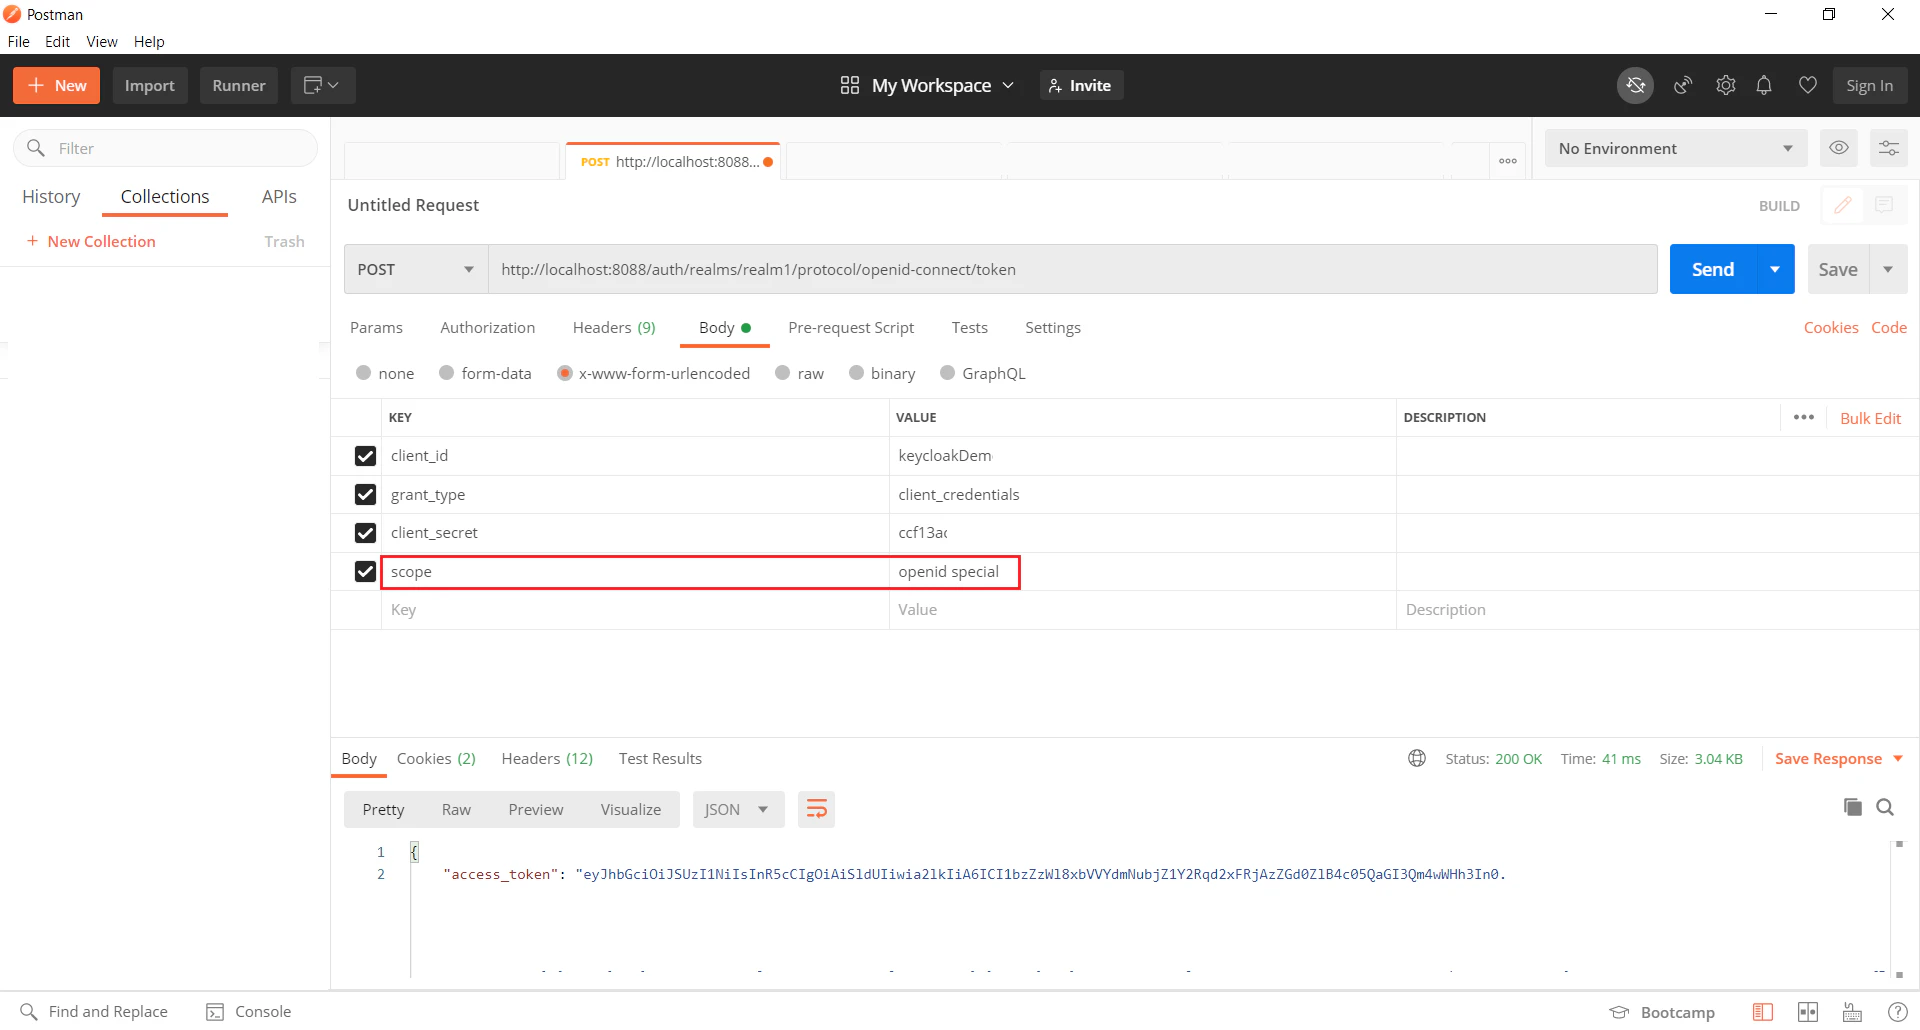Click the offline sync status icon
This screenshot has width=1920, height=1030.
1635,86
